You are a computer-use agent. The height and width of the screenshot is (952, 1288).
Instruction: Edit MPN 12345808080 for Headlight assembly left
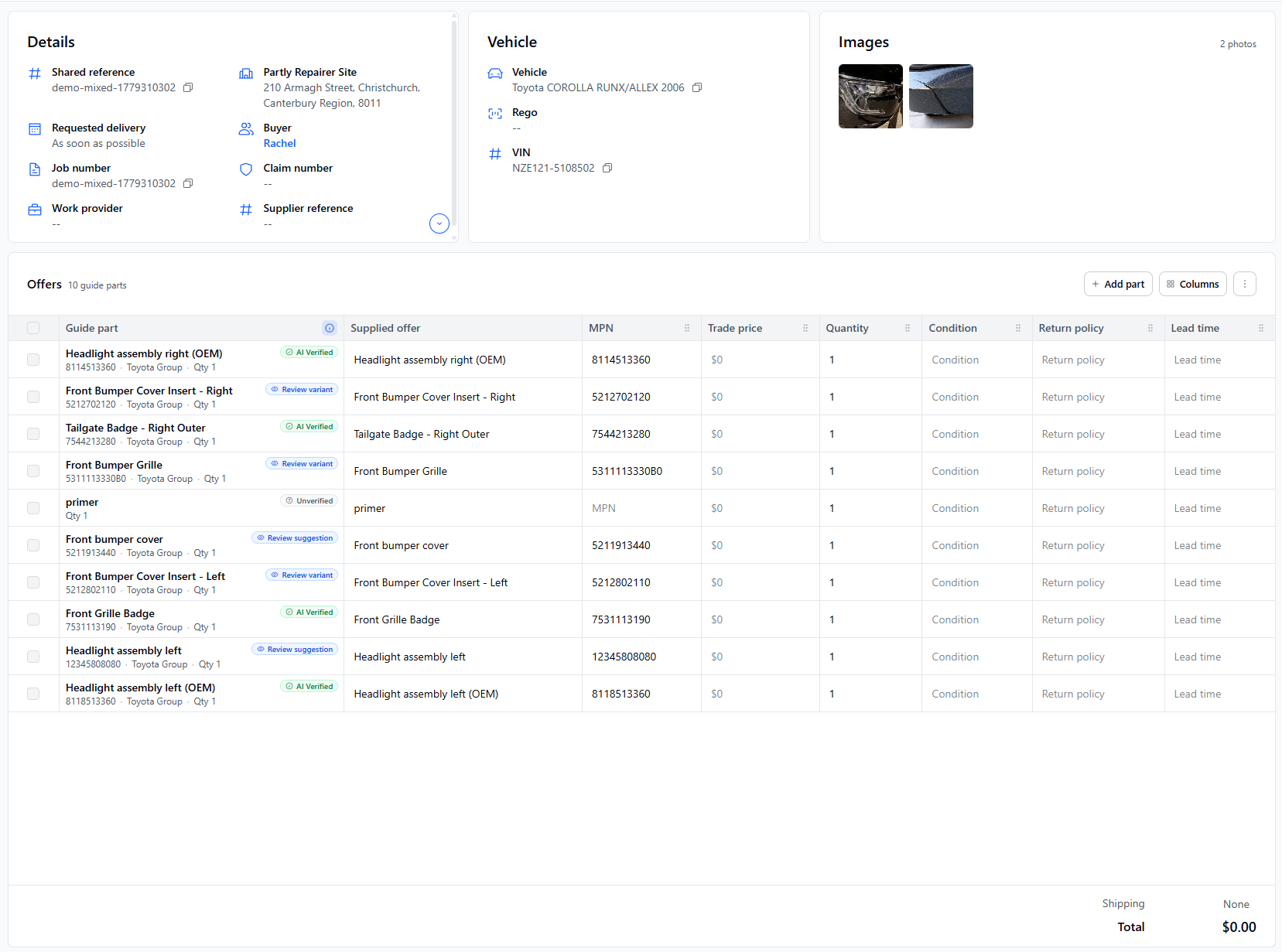pyautogui.click(x=642, y=656)
